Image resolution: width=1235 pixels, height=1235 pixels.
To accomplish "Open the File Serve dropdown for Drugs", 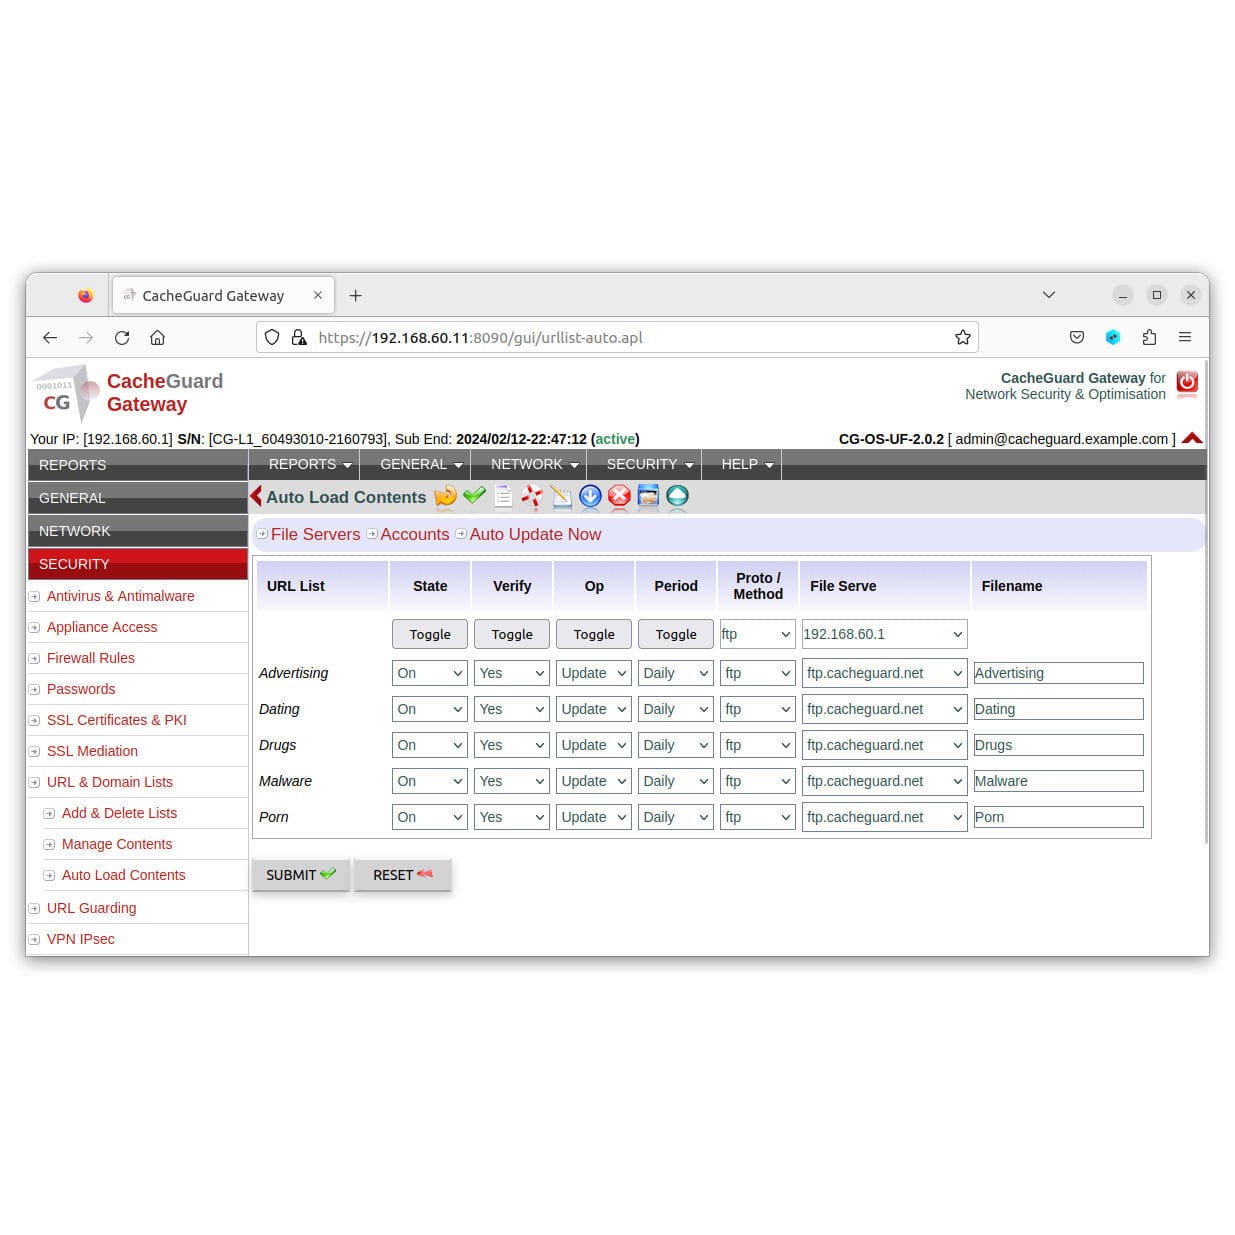I will point(883,745).
